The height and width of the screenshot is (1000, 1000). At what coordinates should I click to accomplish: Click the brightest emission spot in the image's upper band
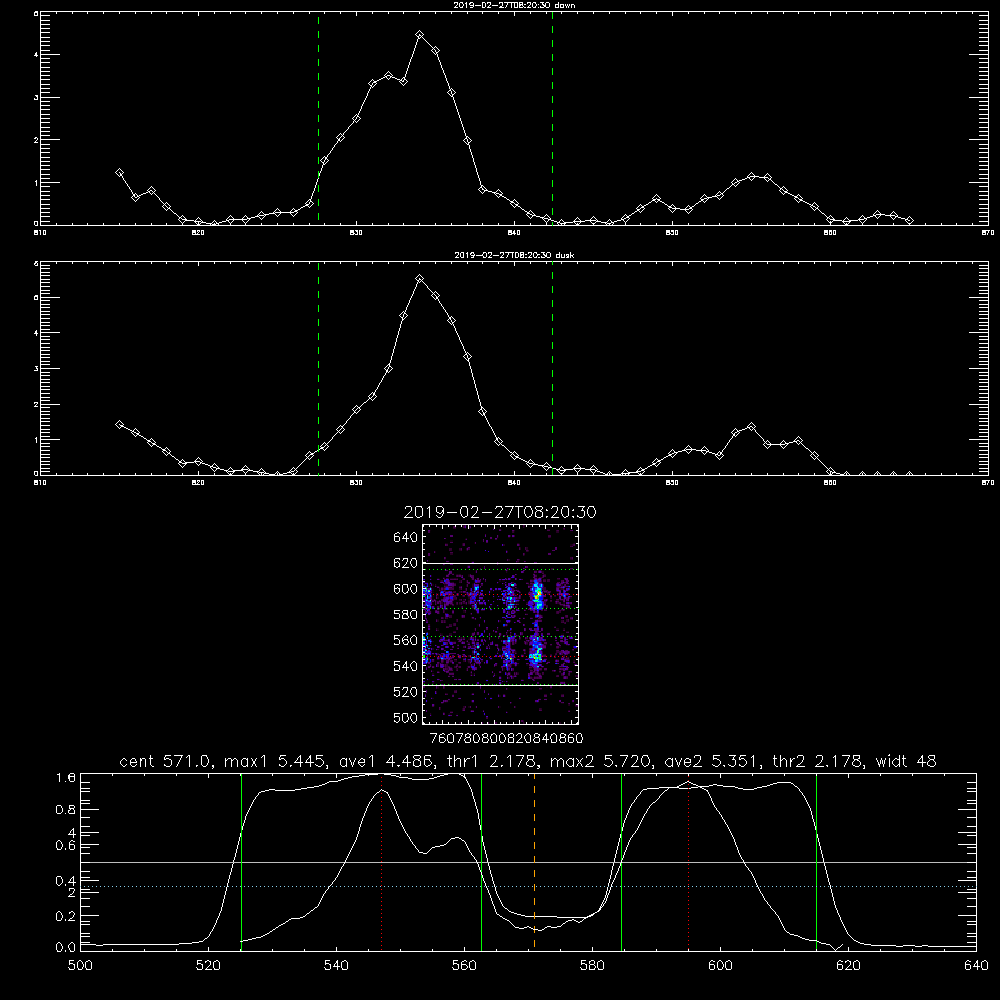click(x=538, y=594)
